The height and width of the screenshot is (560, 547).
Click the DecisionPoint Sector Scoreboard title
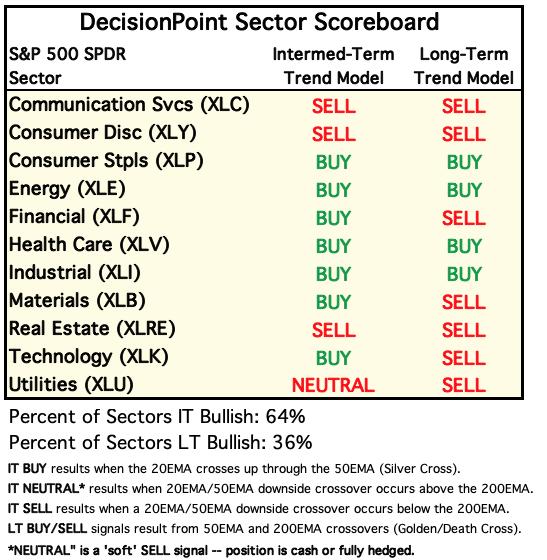pos(259,22)
